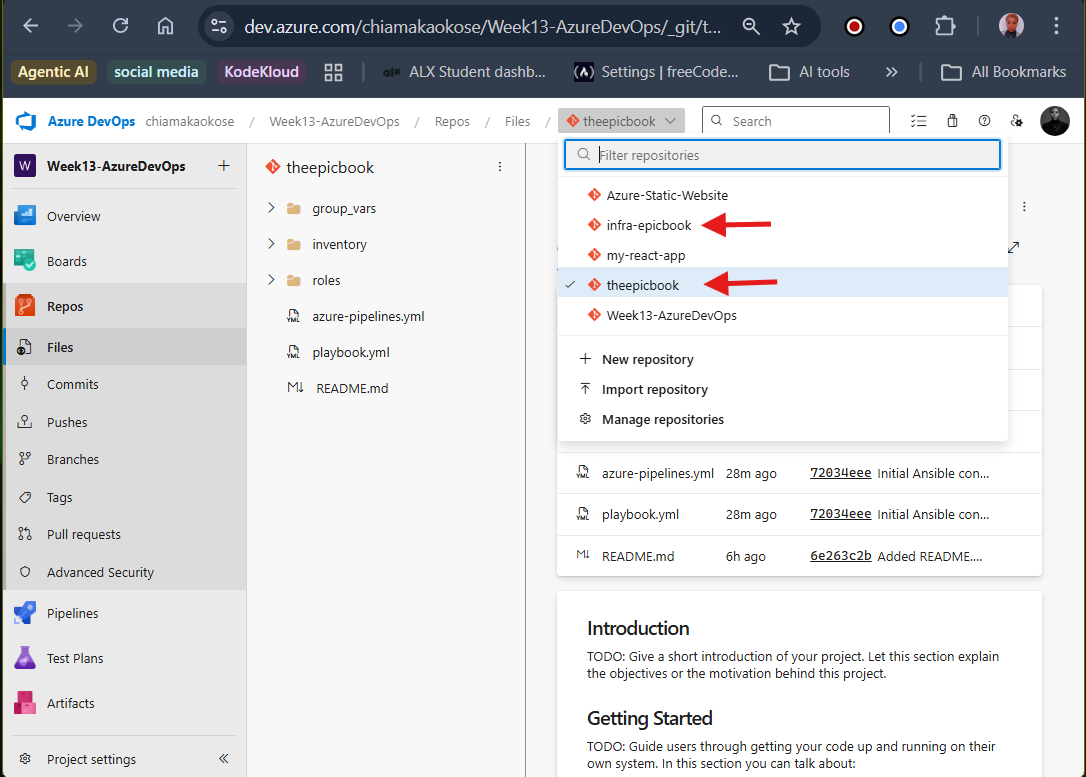The image size is (1086, 777).
Task: Expand the roles folder
Action: tap(272, 280)
